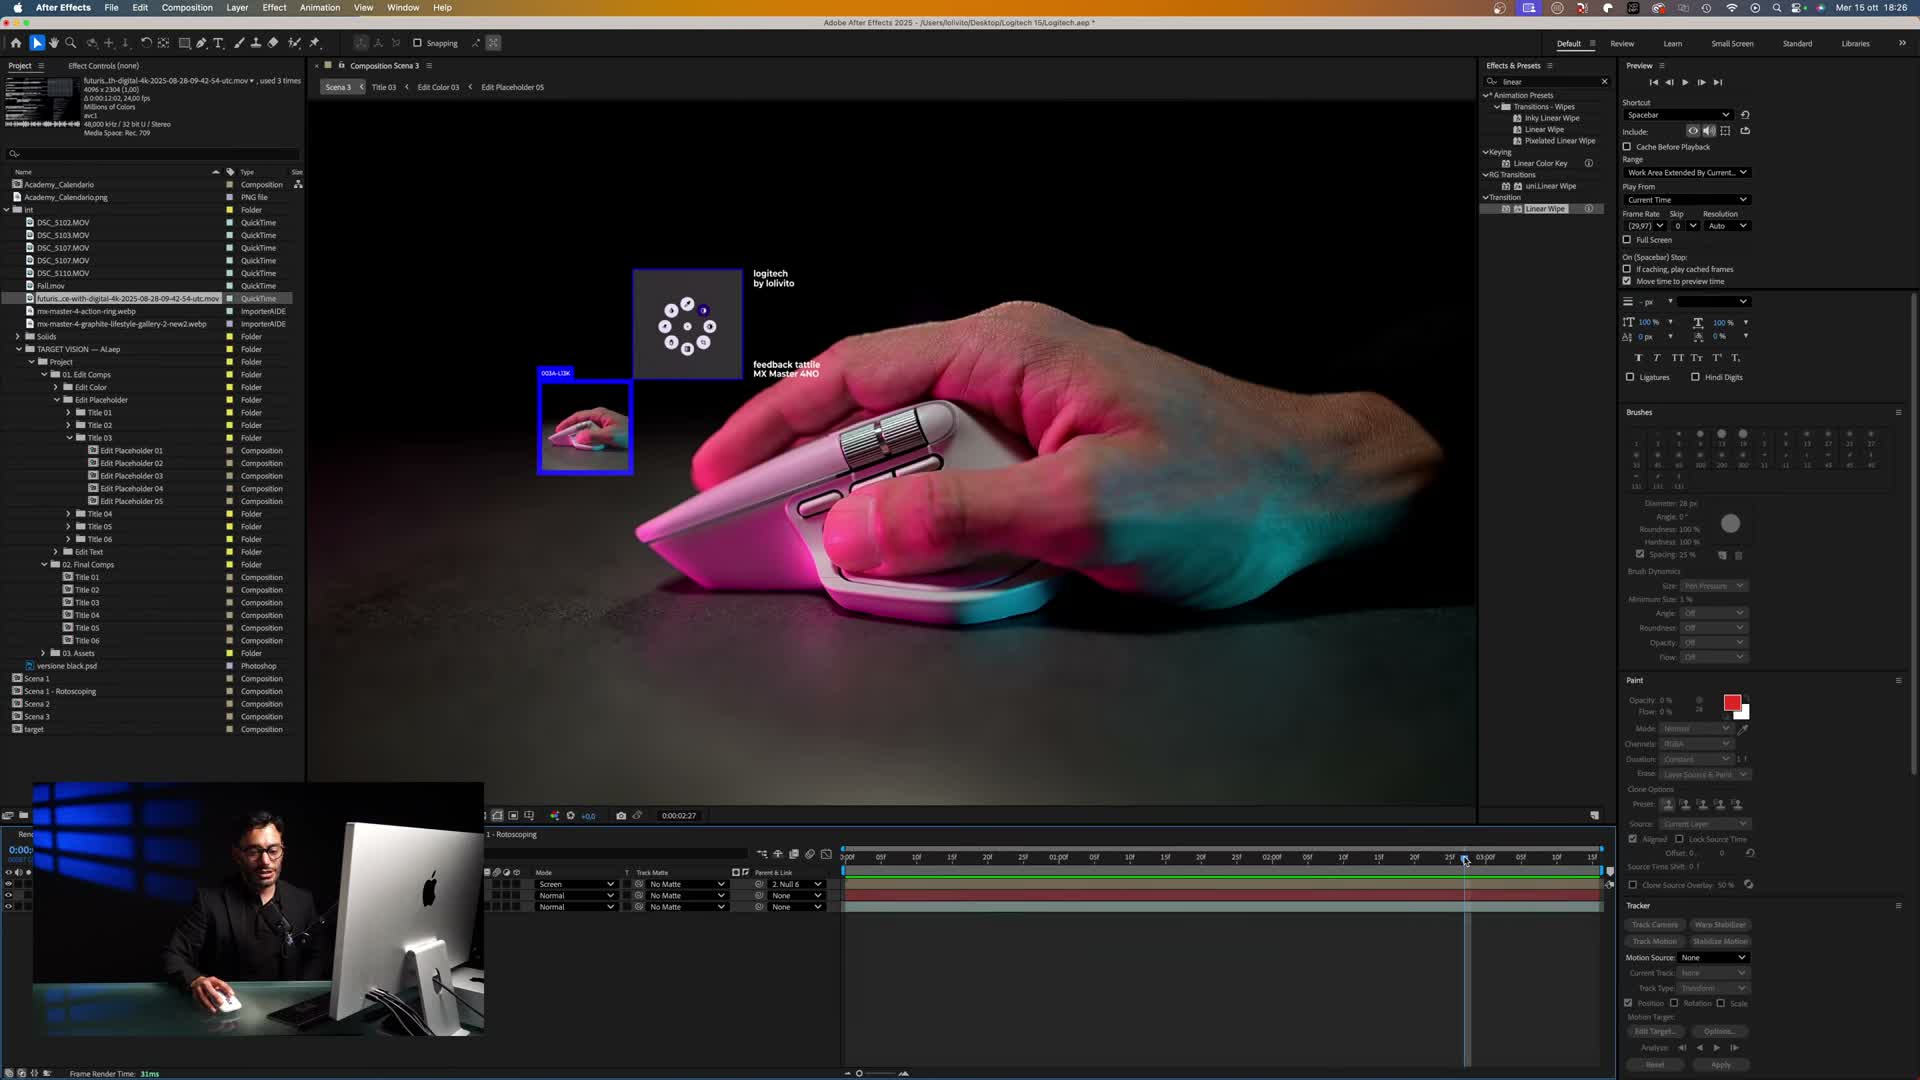Select the Brush tool

coord(239,43)
